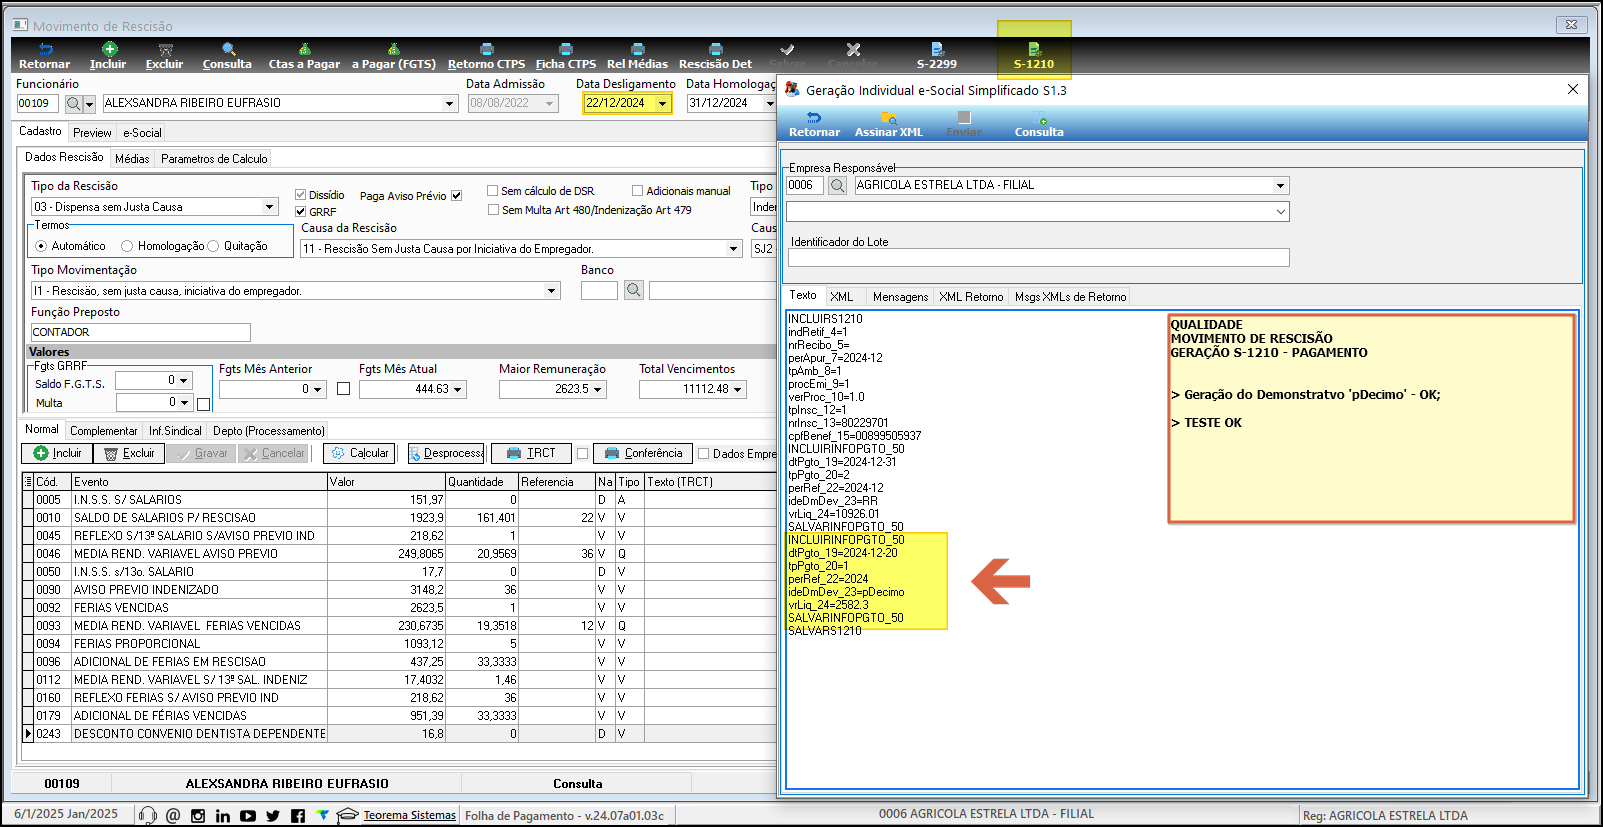1603x827 pixels.
Task: Click the Função Preposto field containing CONTADOR
Action: pyautogui.click(x=140, y=332)
